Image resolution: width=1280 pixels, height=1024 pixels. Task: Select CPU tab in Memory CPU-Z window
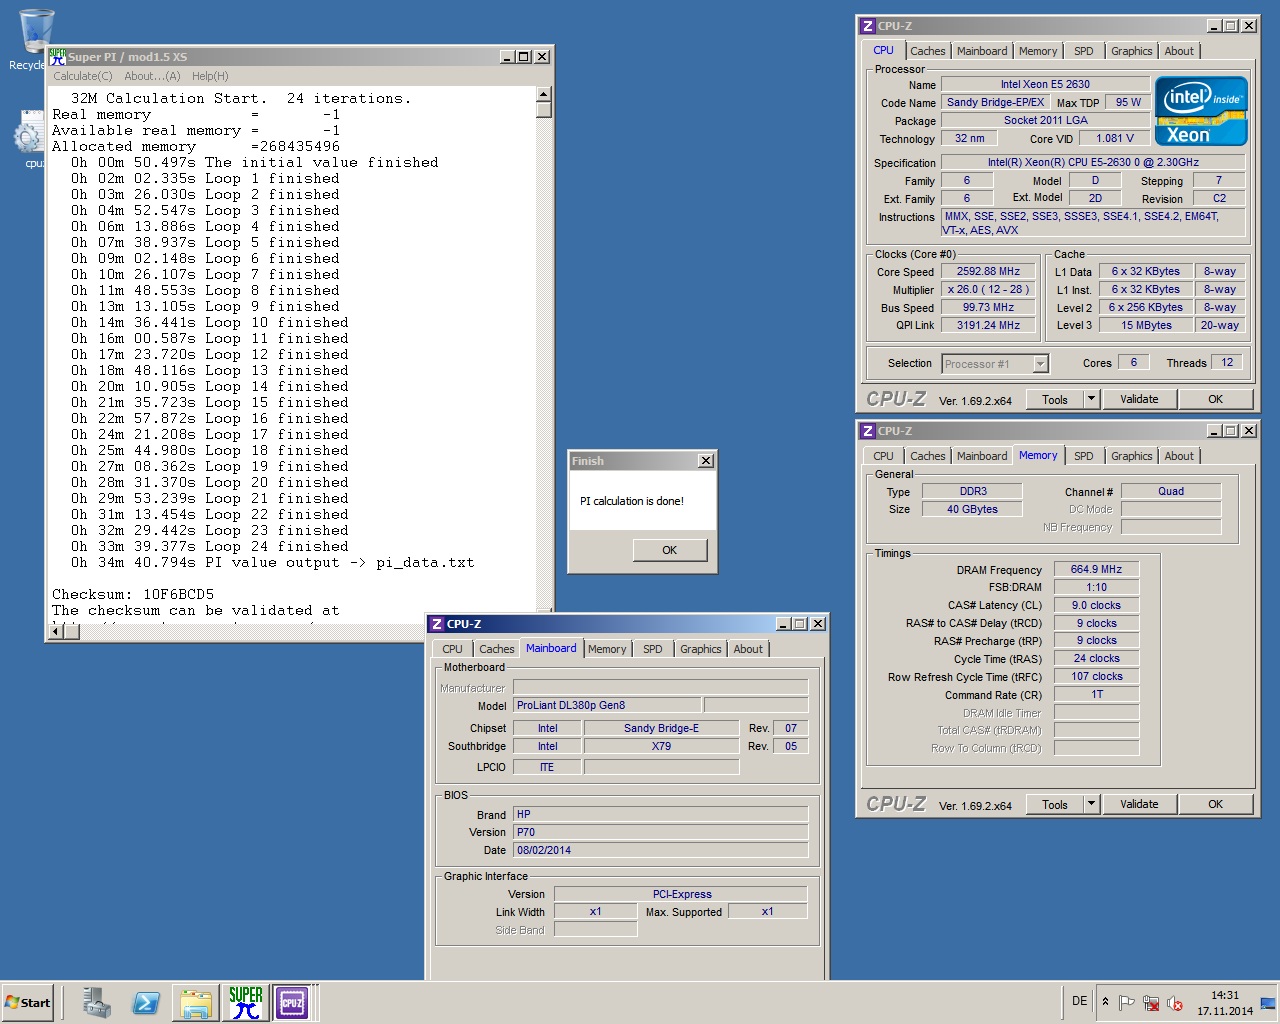point(883,456)
